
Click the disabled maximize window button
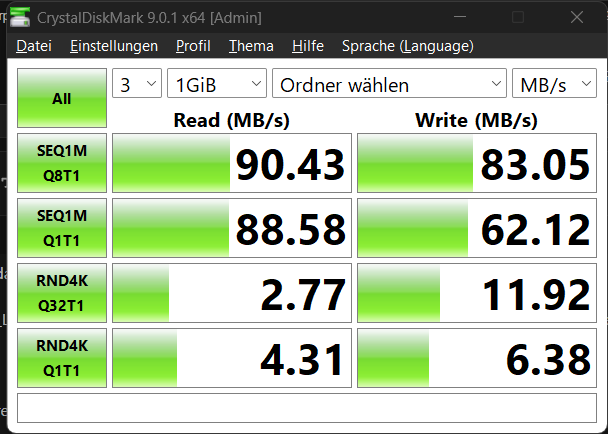(x=518, y=17)
